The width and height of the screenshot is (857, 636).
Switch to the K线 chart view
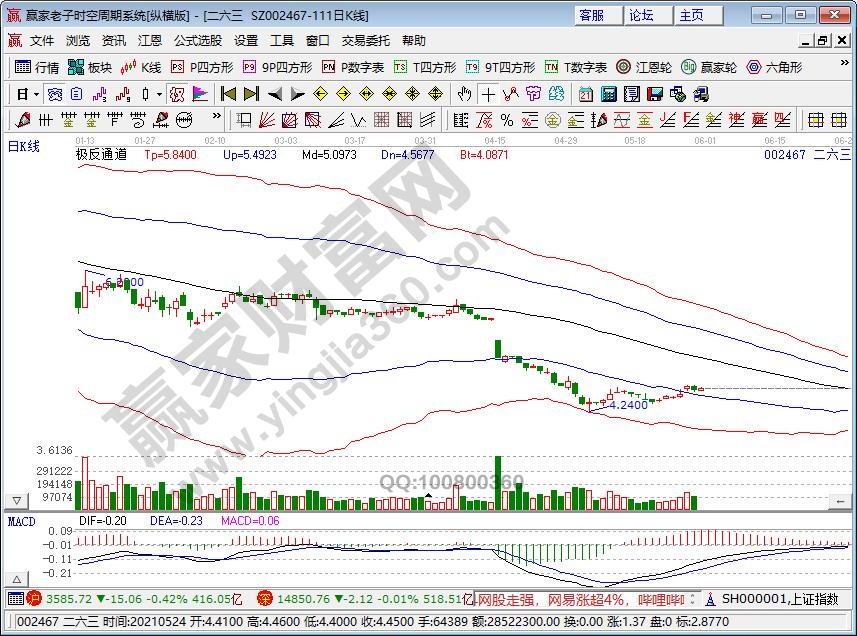[x=141, y=68]
